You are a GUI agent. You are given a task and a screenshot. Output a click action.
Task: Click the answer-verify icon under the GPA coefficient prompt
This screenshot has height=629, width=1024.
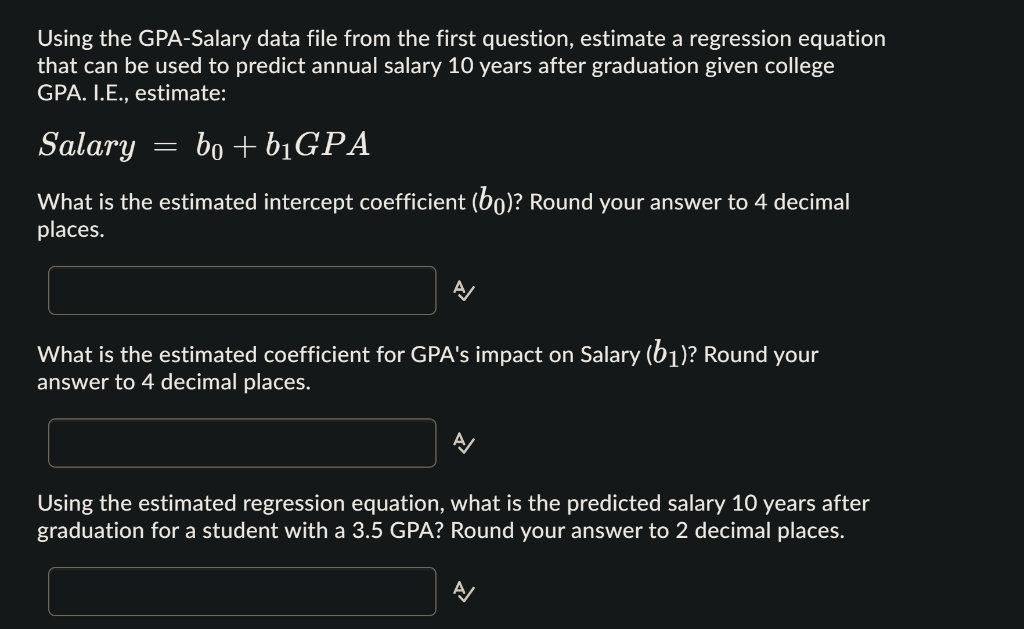tap(462, 443)
